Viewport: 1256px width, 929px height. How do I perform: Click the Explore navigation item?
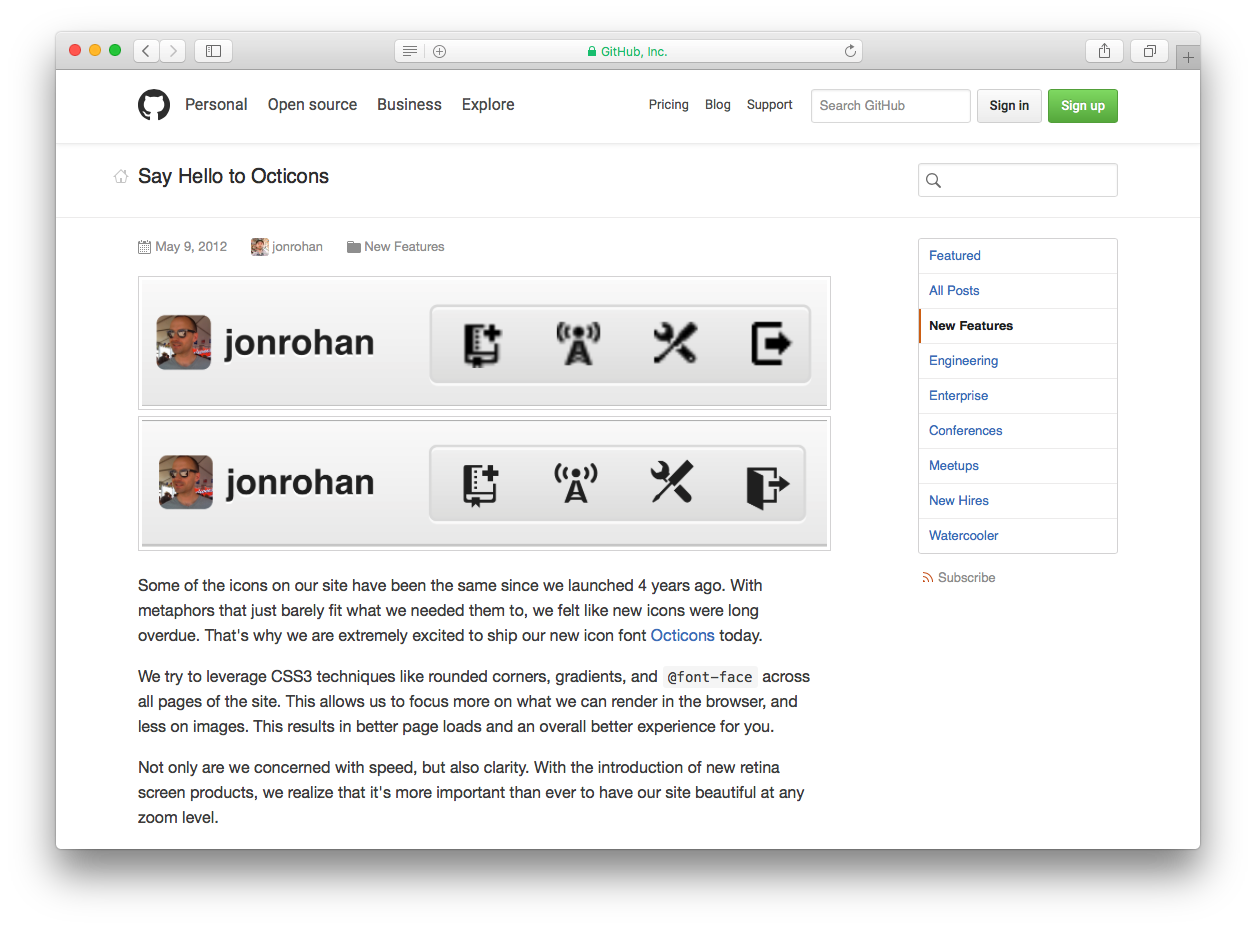[x=488, y=104]
